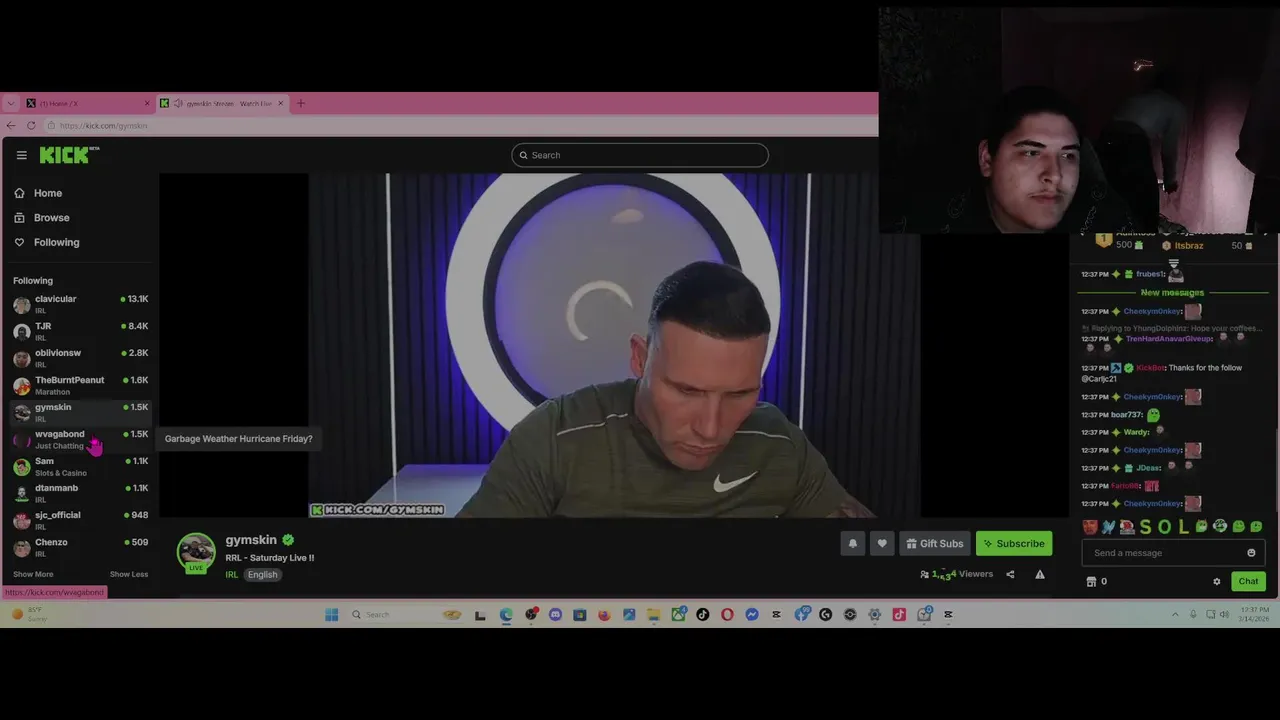1280x720 pixels.
Task: Open sjc_official channel
Action: click(x=80, y=519)
